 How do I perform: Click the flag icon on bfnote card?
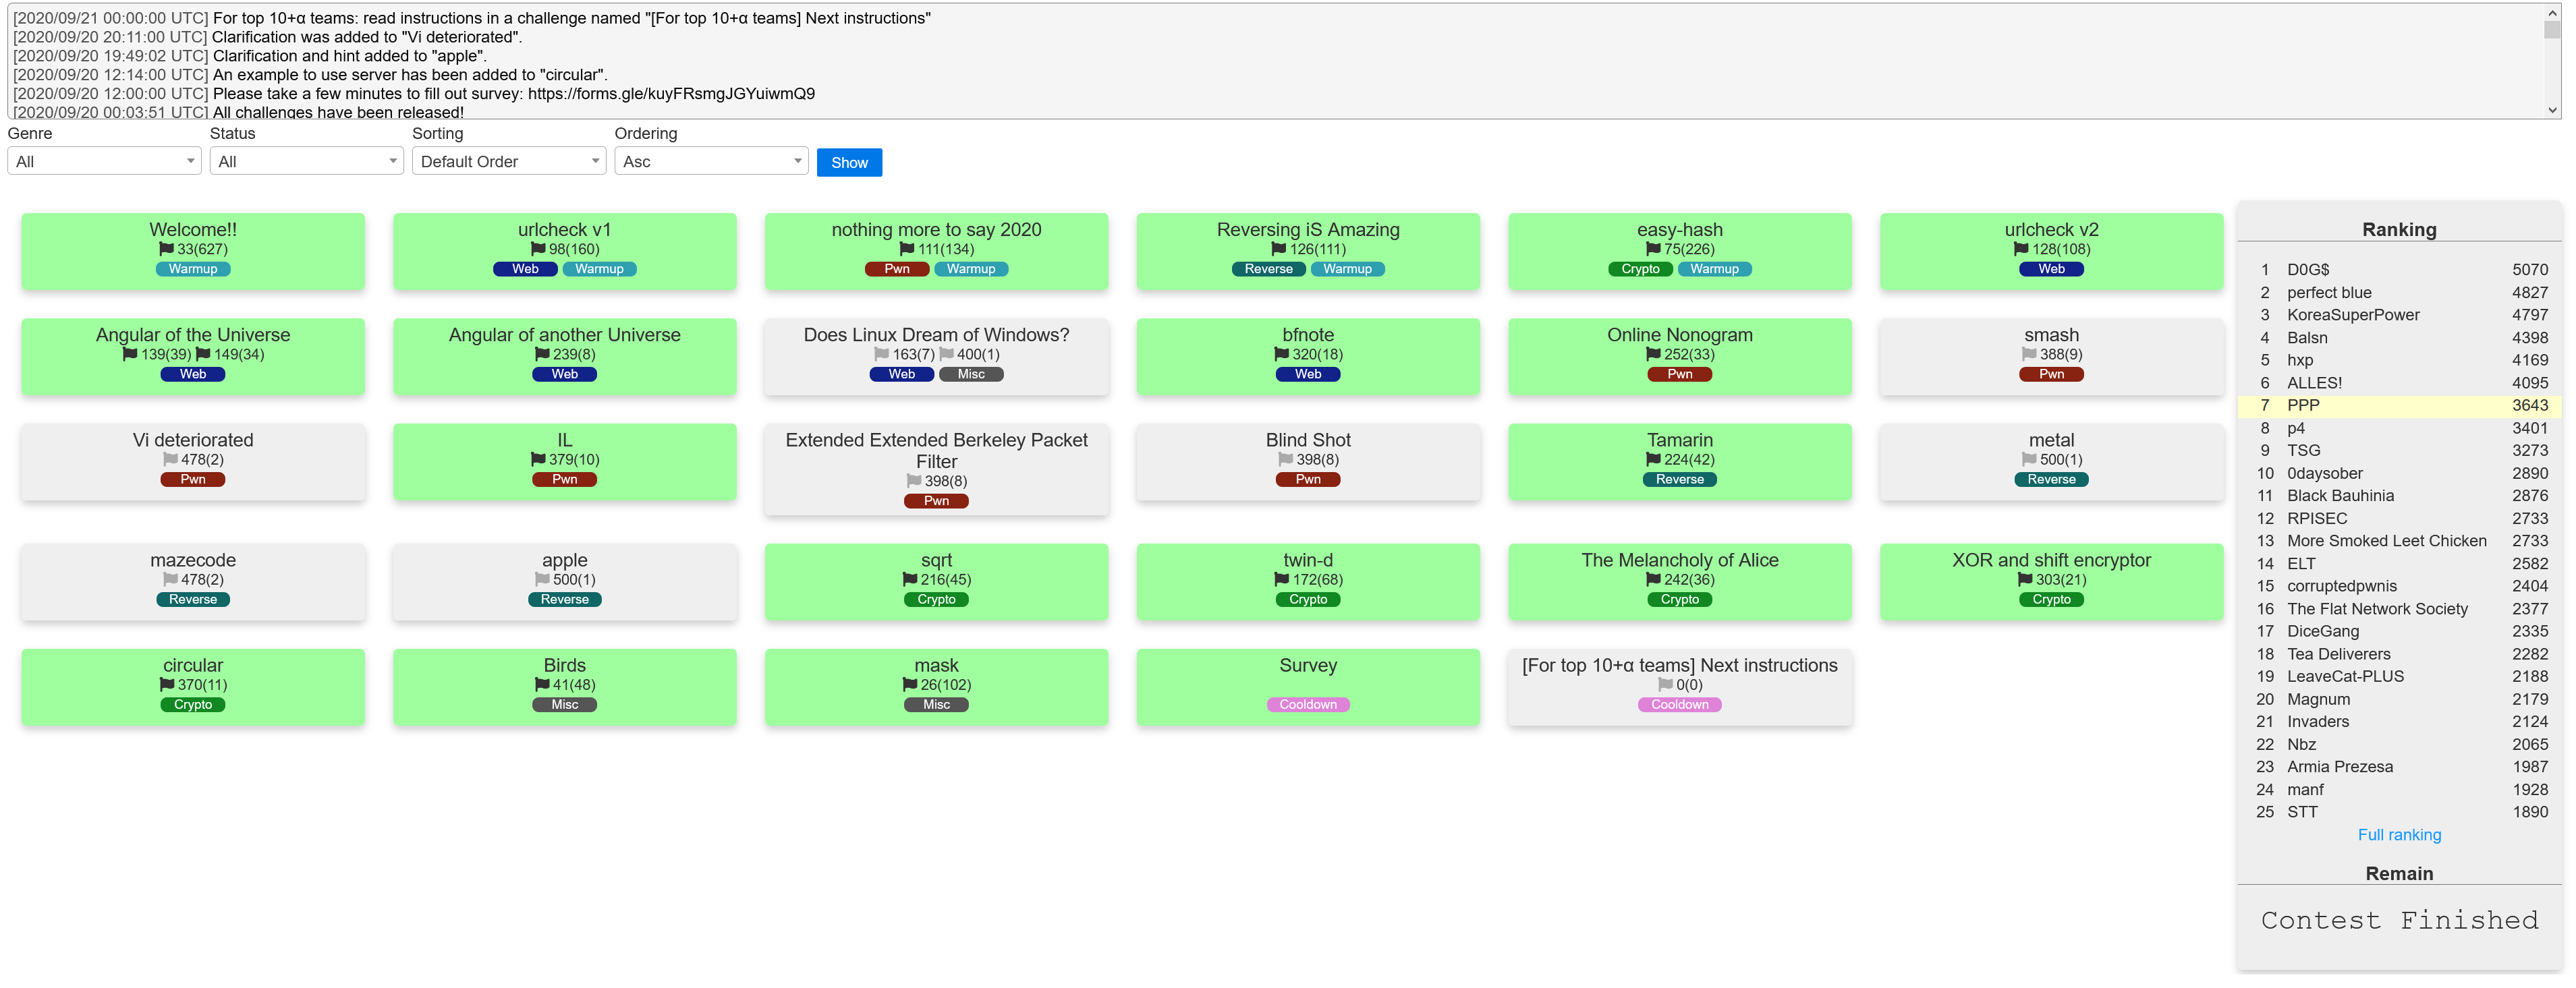[1281, 354]
